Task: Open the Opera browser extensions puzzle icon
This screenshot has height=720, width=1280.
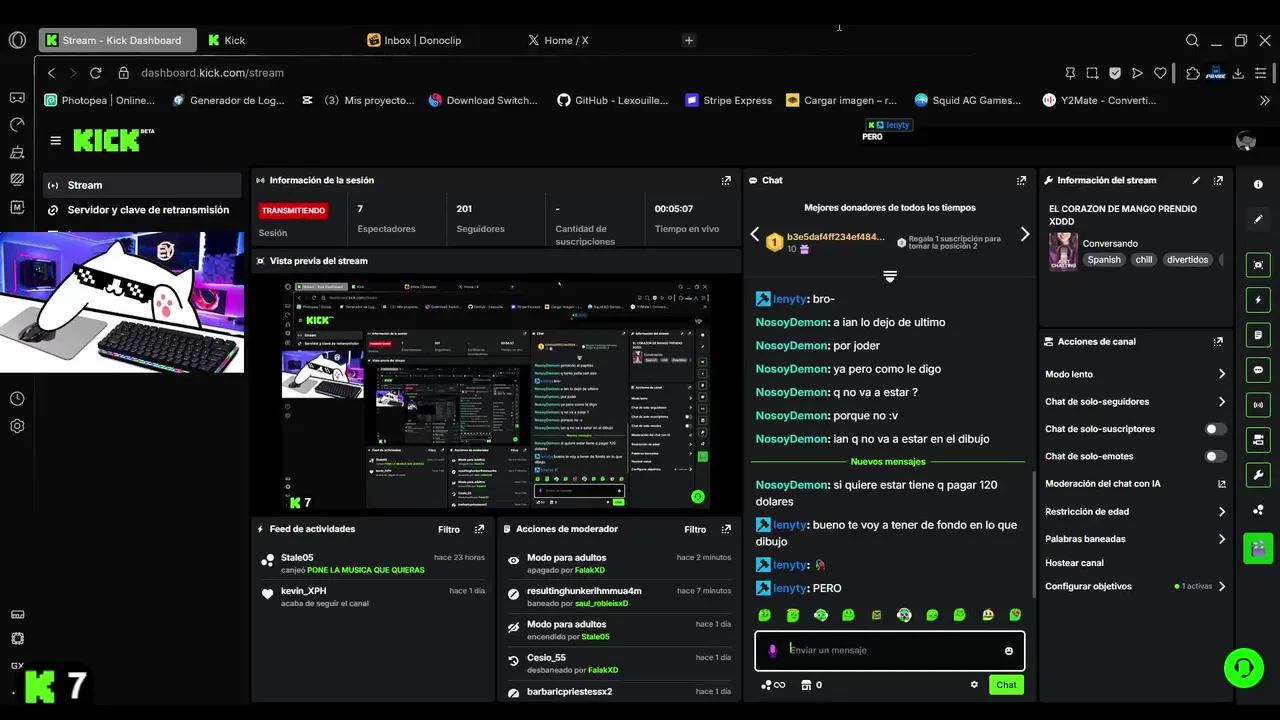Action: click(1193, 73)
